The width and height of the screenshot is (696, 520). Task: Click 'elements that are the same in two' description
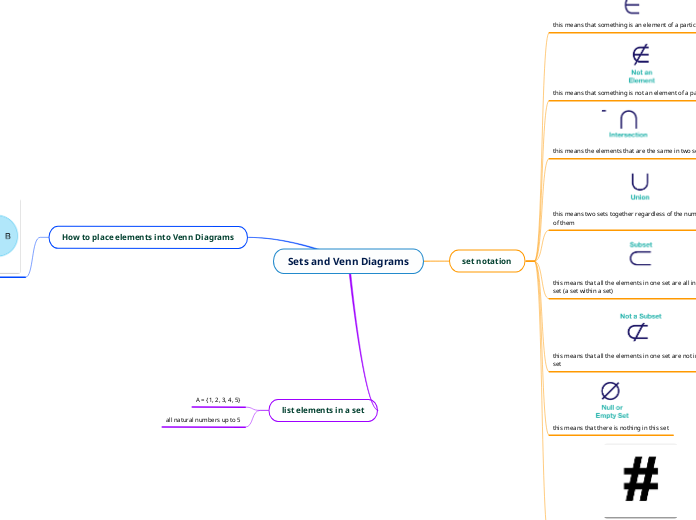coord(624,151)
